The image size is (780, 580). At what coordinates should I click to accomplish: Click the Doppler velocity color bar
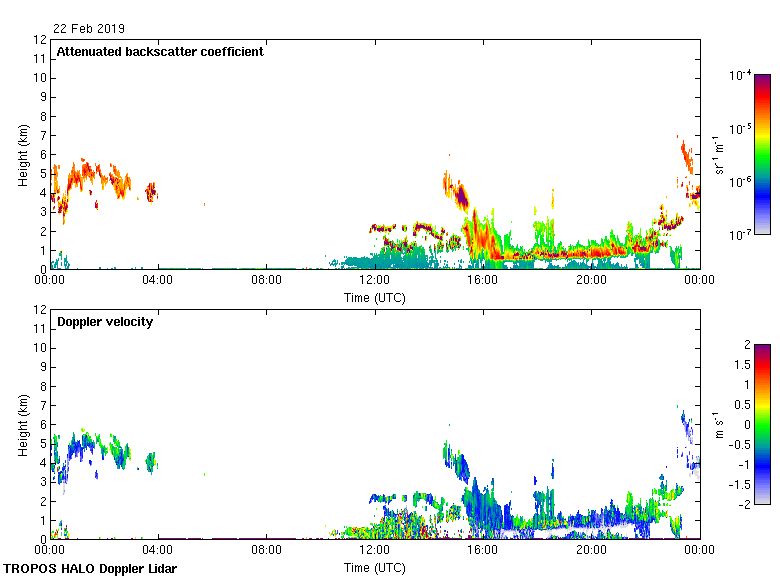coord(762,424)
